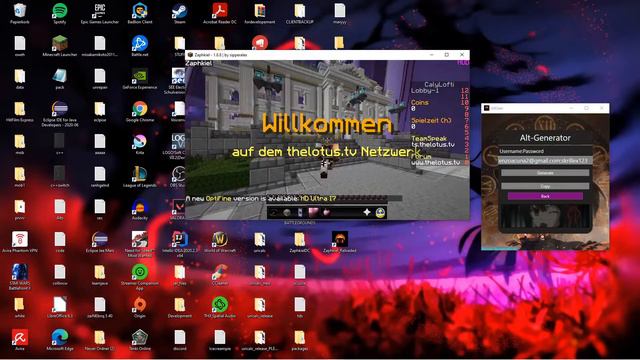Screen dimensions: 640x360
Task: Open the Battle.net shortcut
Action: (x=140, y=44)
